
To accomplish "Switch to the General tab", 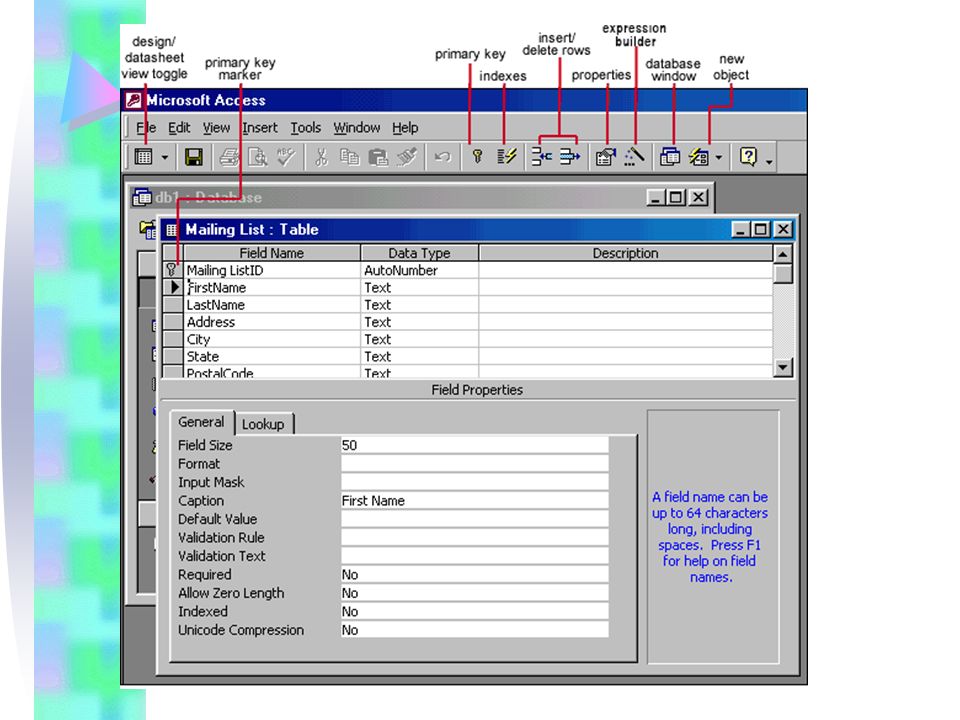I will click(x=201, y=422).
